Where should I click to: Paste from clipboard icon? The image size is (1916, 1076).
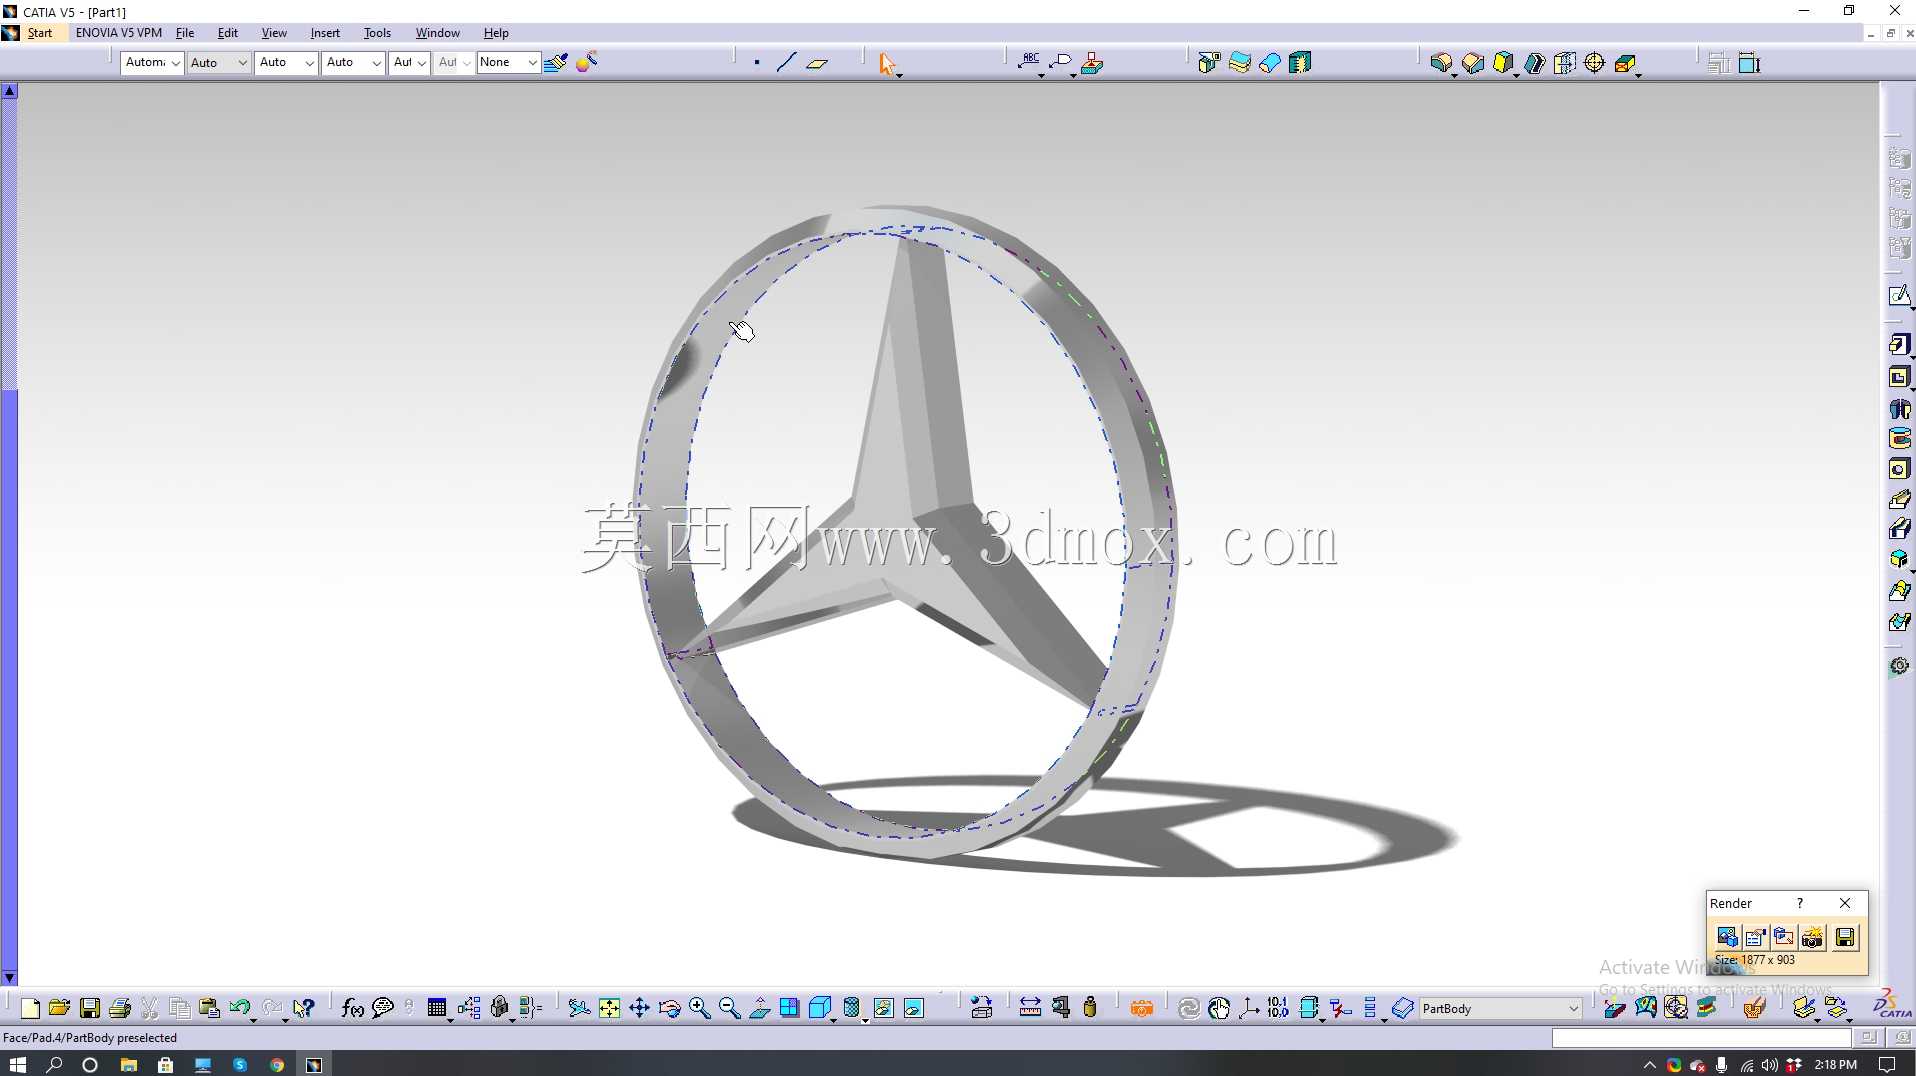coord(209,1008)
